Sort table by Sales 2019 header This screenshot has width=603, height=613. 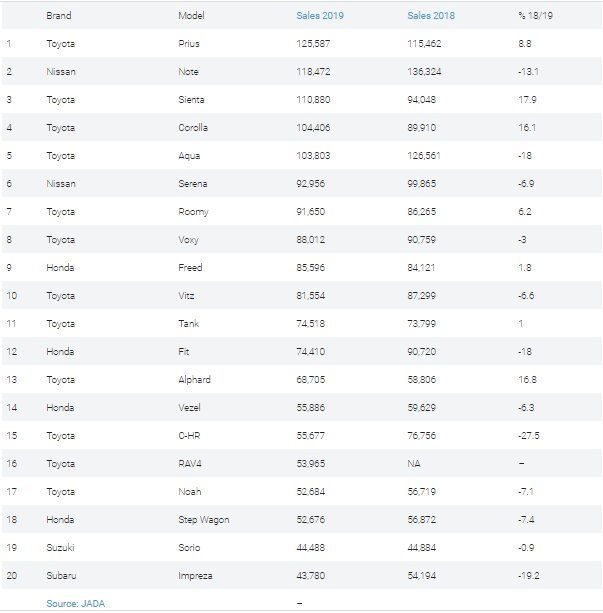(320, 16)
